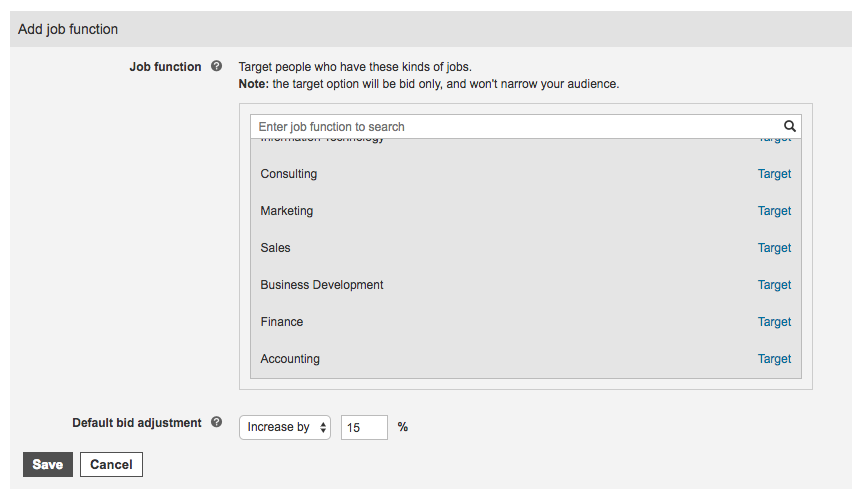The width and height of the screenshot is (852, 495).
Task: Click the magnifying glass search icon
Action: 789,127
